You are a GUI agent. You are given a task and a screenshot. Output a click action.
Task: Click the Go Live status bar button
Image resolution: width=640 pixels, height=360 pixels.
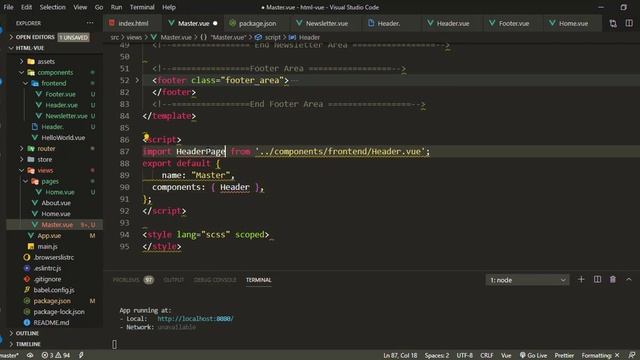pyautogui.click(x=533, y=356)
